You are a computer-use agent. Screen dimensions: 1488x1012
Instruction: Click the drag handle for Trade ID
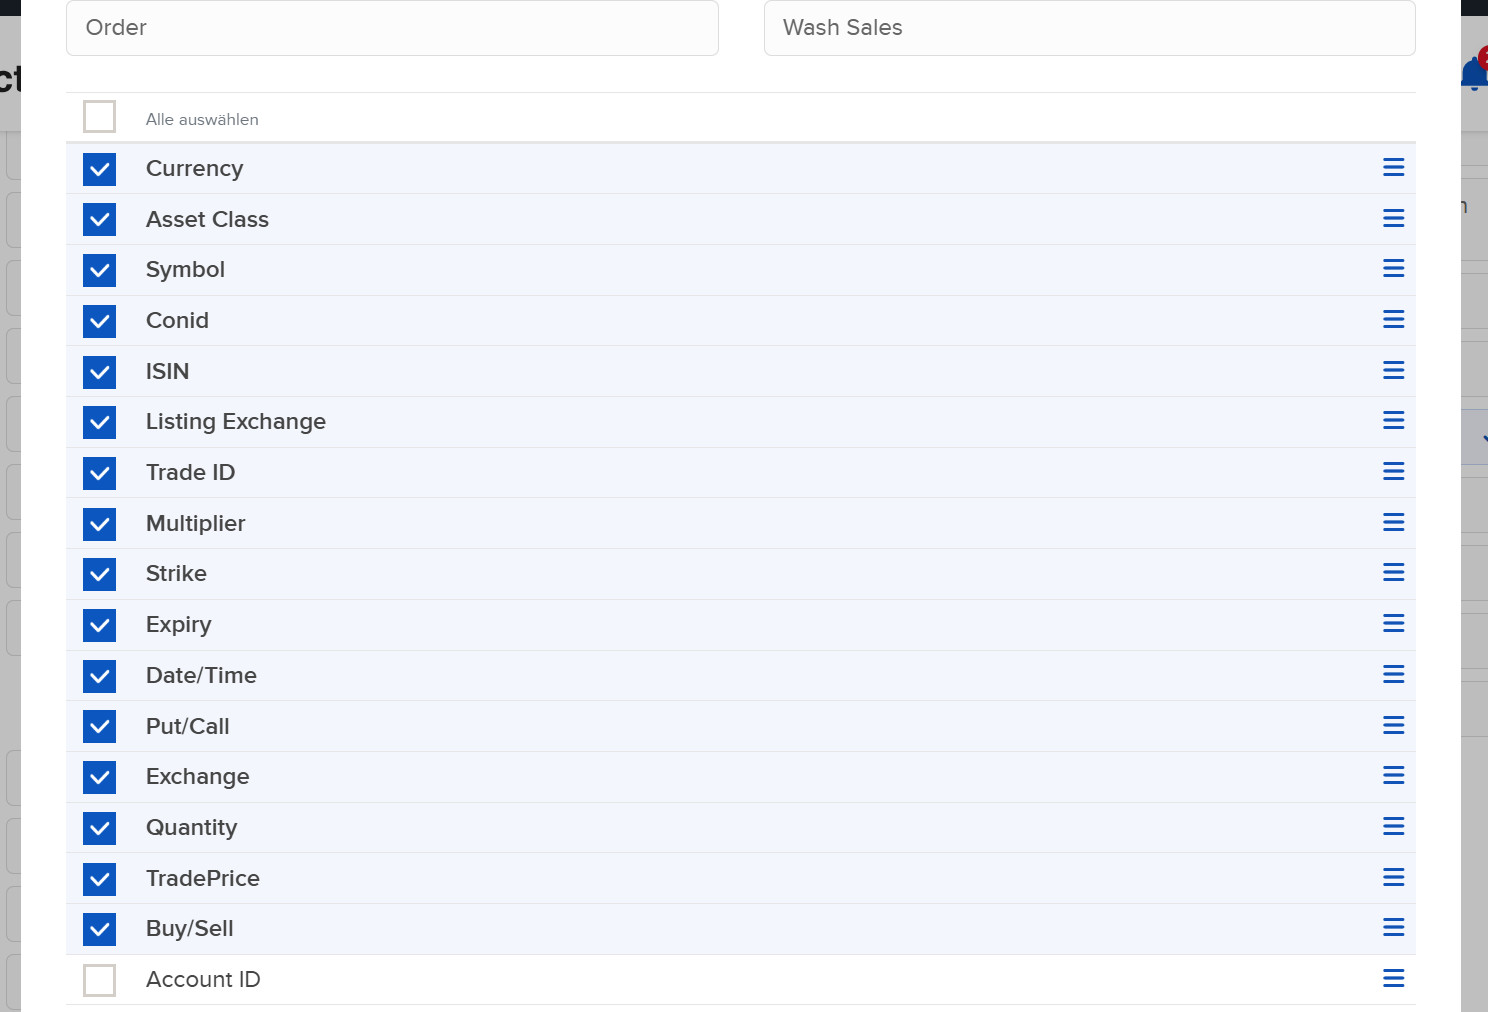(x=1393, y=472)
